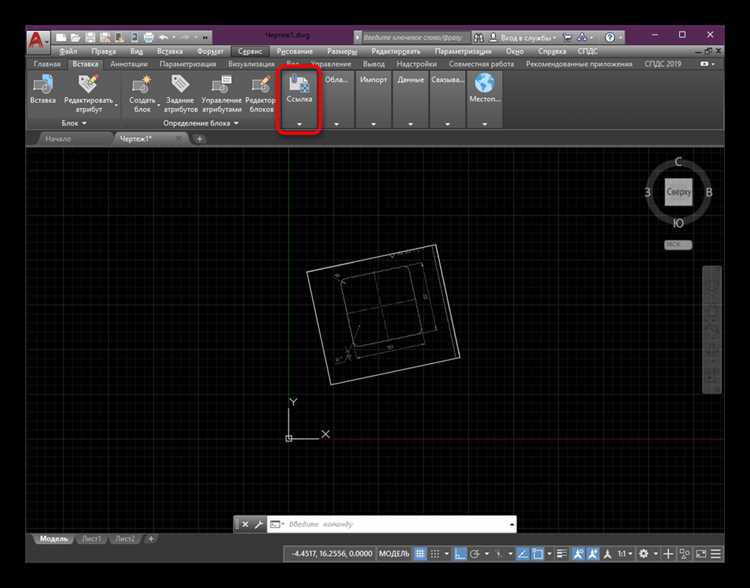Expand the Блок panel dropdown

pyautogui.click(x=74, y=123)
